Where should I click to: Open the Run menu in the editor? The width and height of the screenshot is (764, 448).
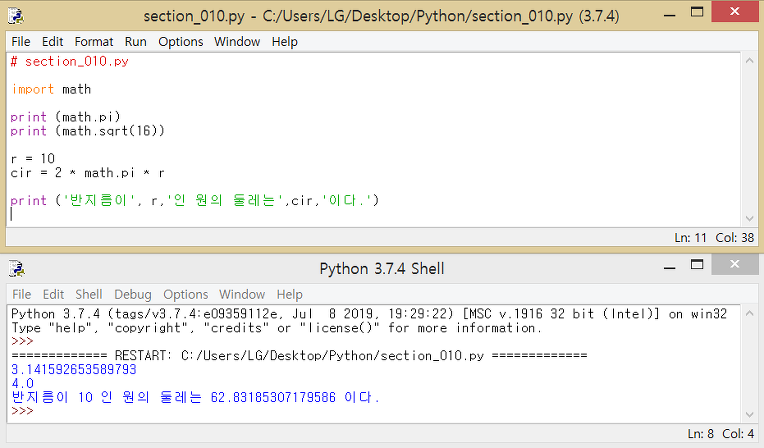pyautogui.click(x=135, y=42)
